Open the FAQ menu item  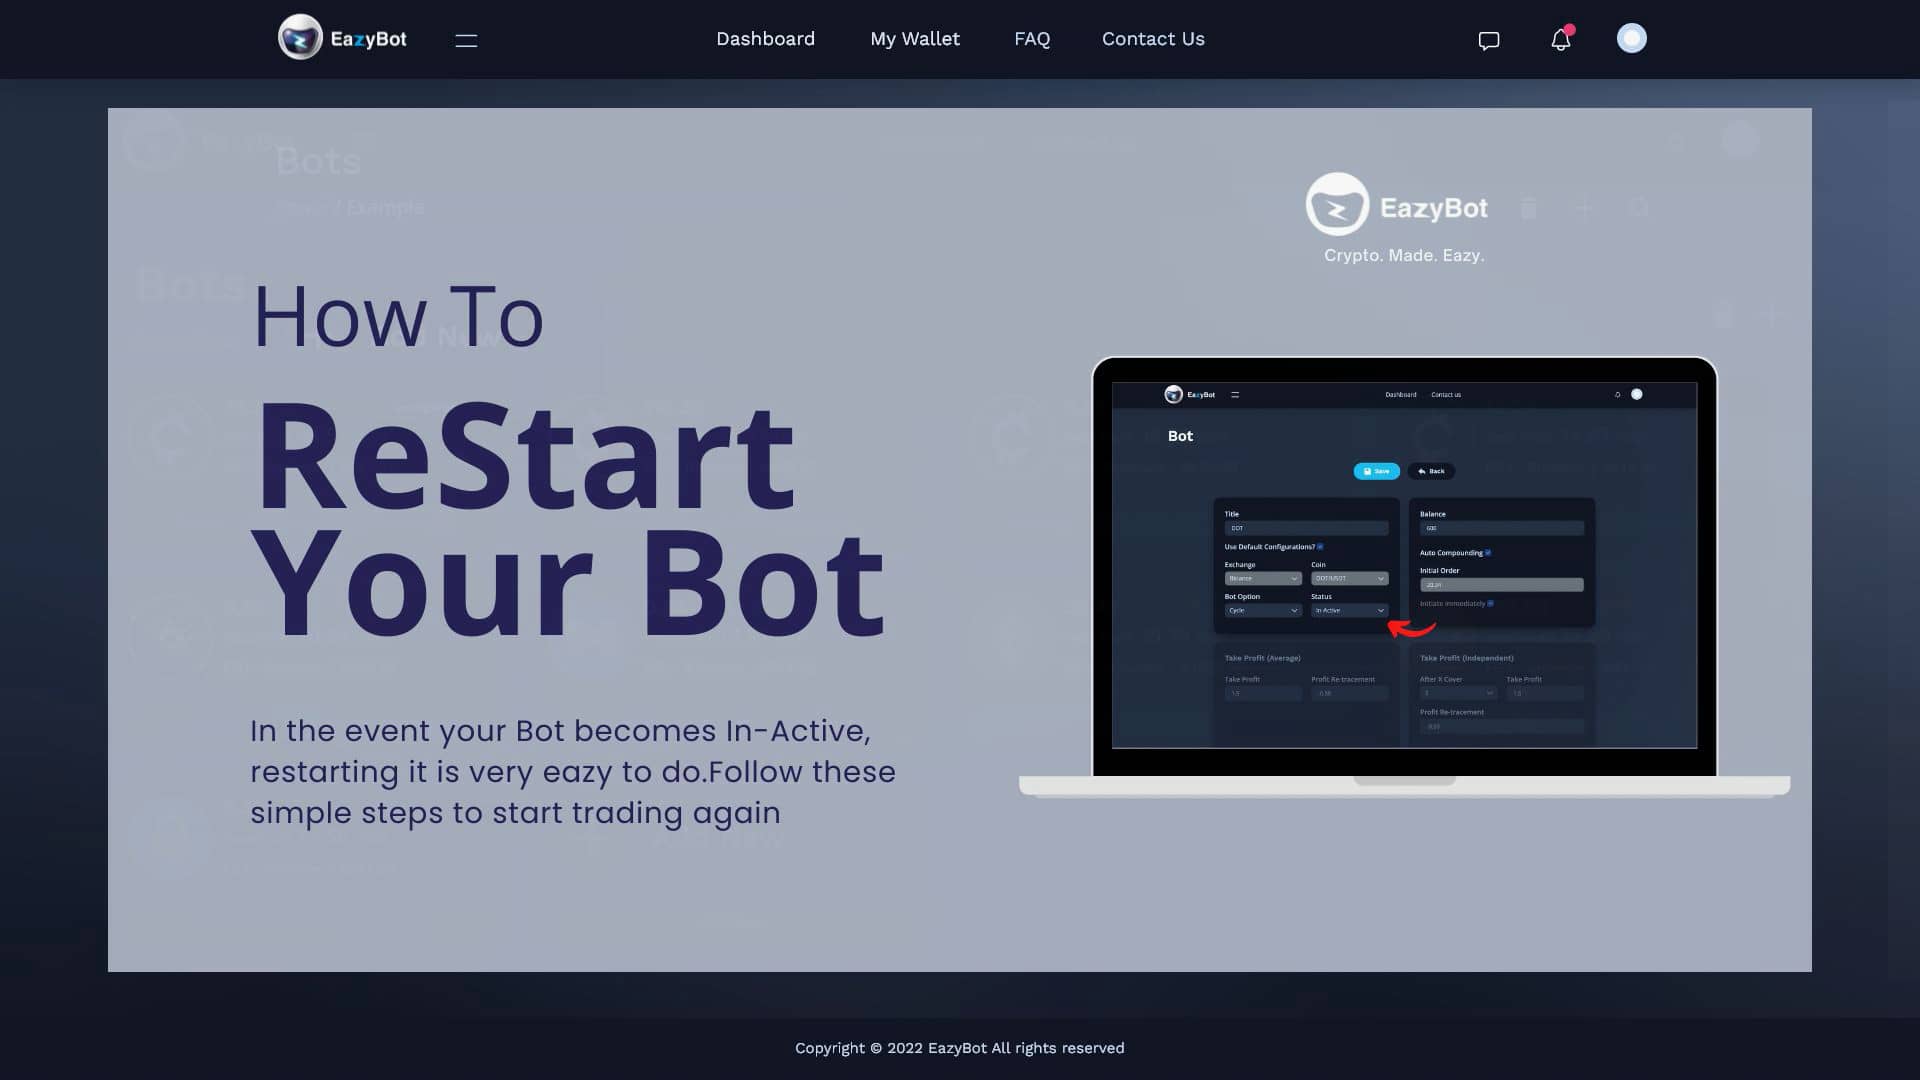pos(1033,38)
